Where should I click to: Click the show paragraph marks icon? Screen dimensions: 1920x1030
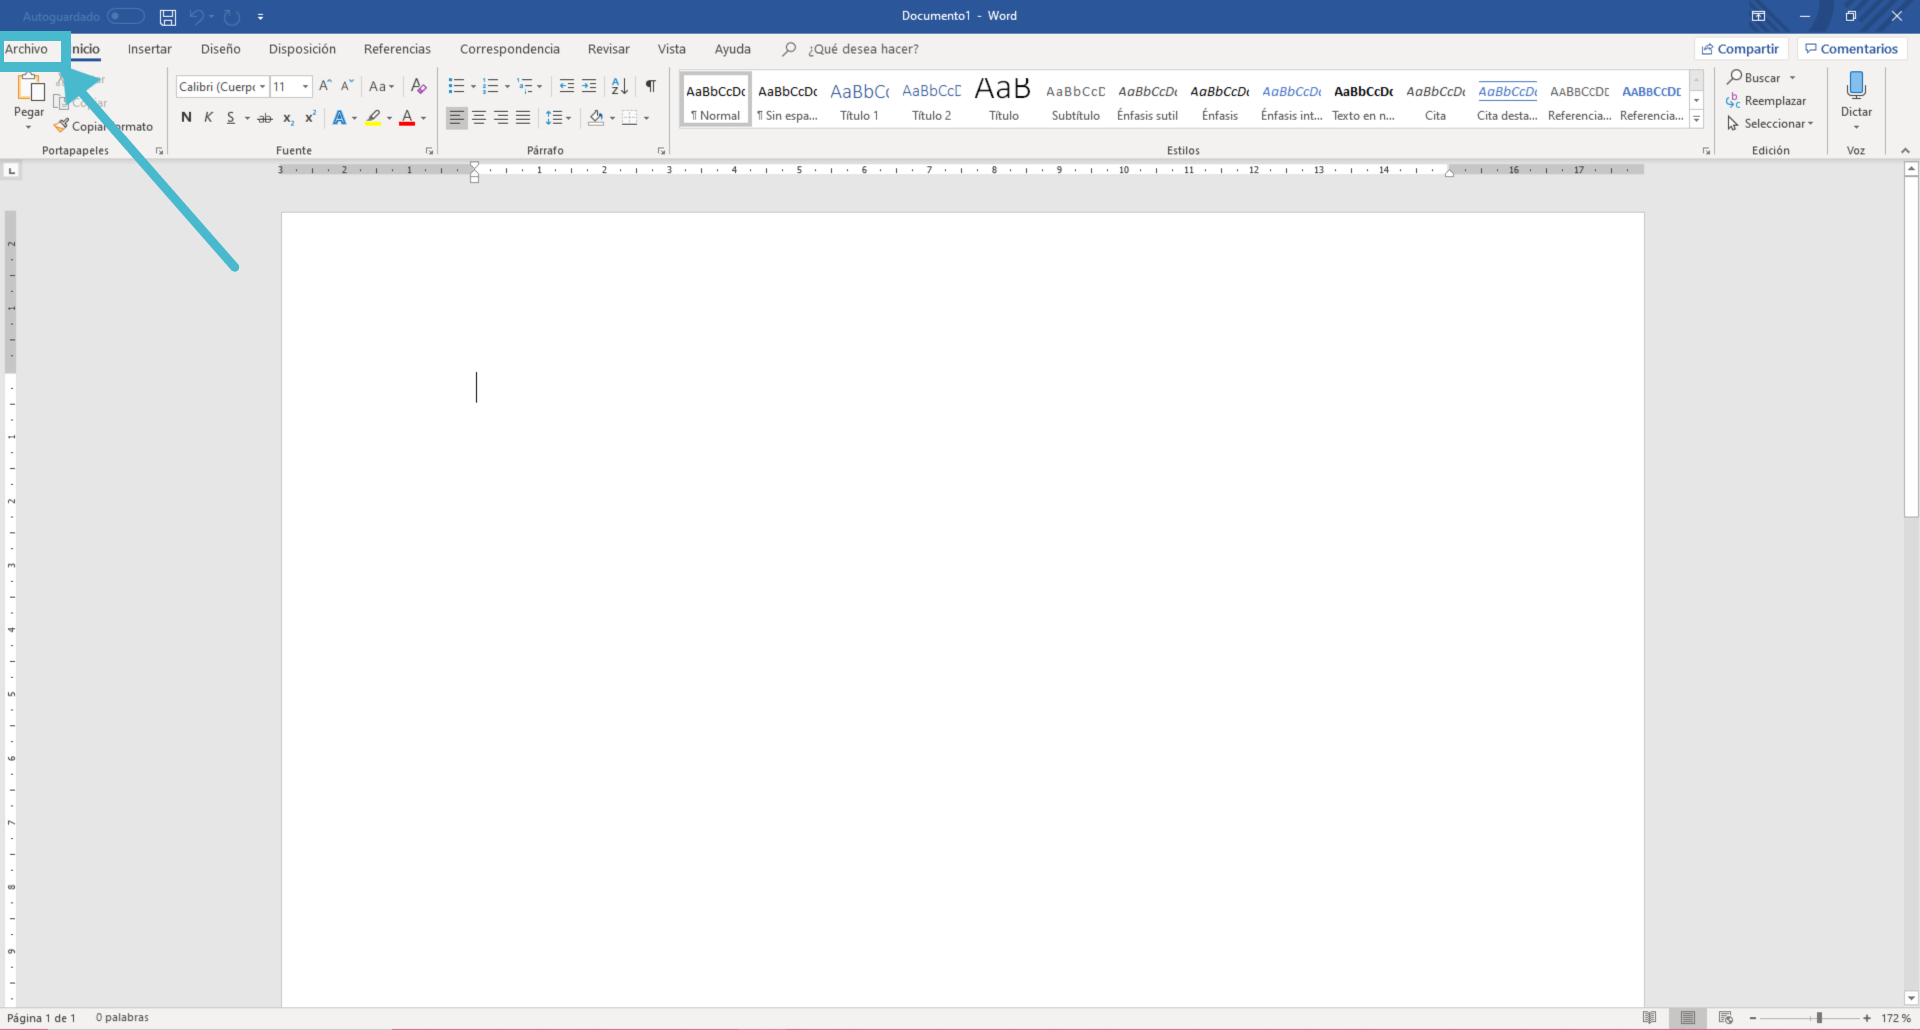[651, 86]
